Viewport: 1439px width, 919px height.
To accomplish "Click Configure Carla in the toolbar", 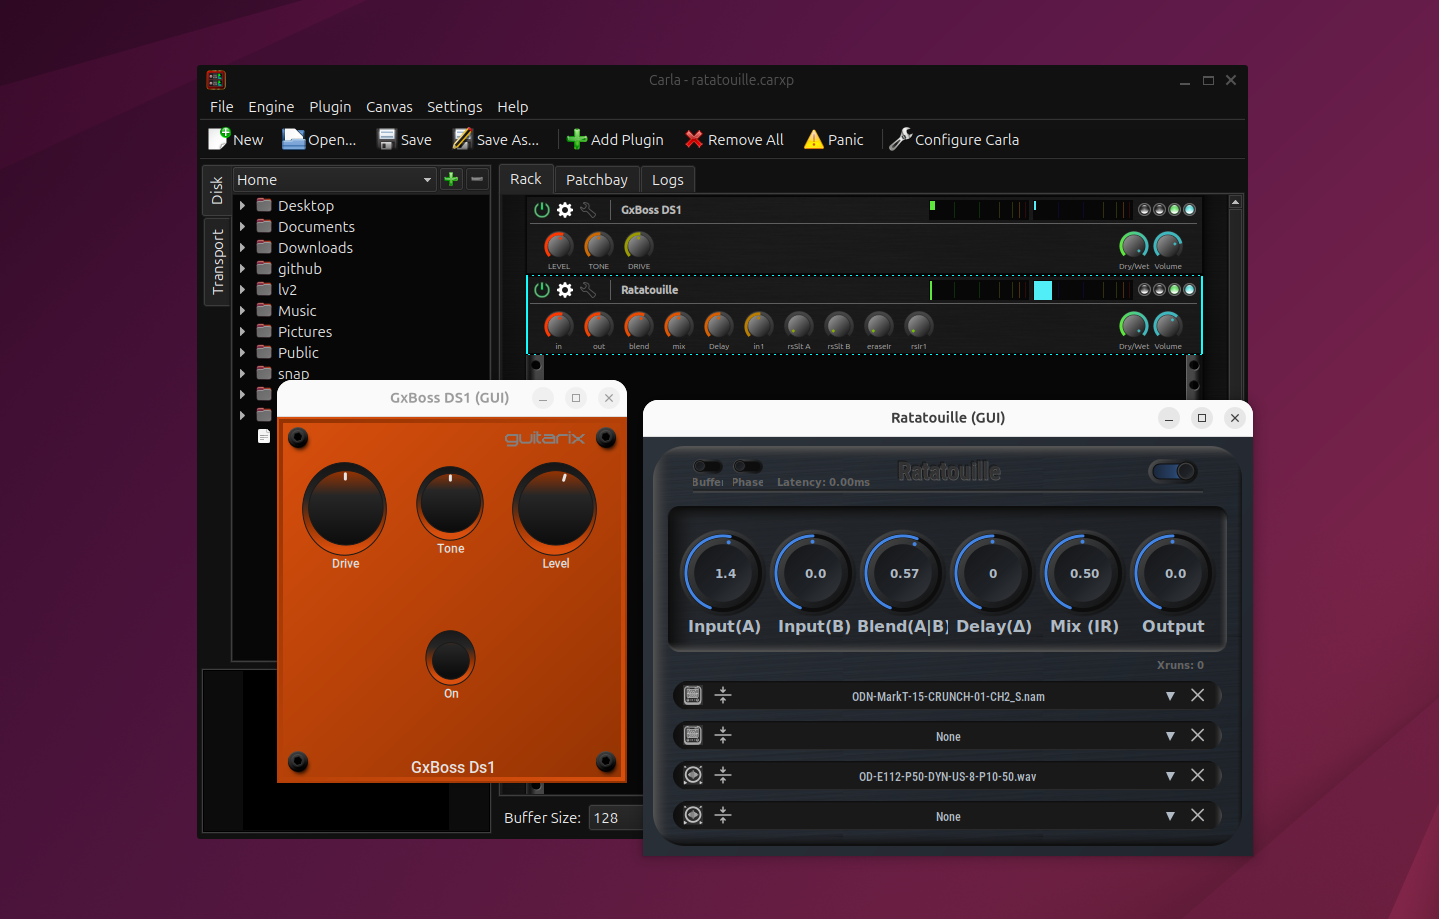I will click(x=954, y=140).
